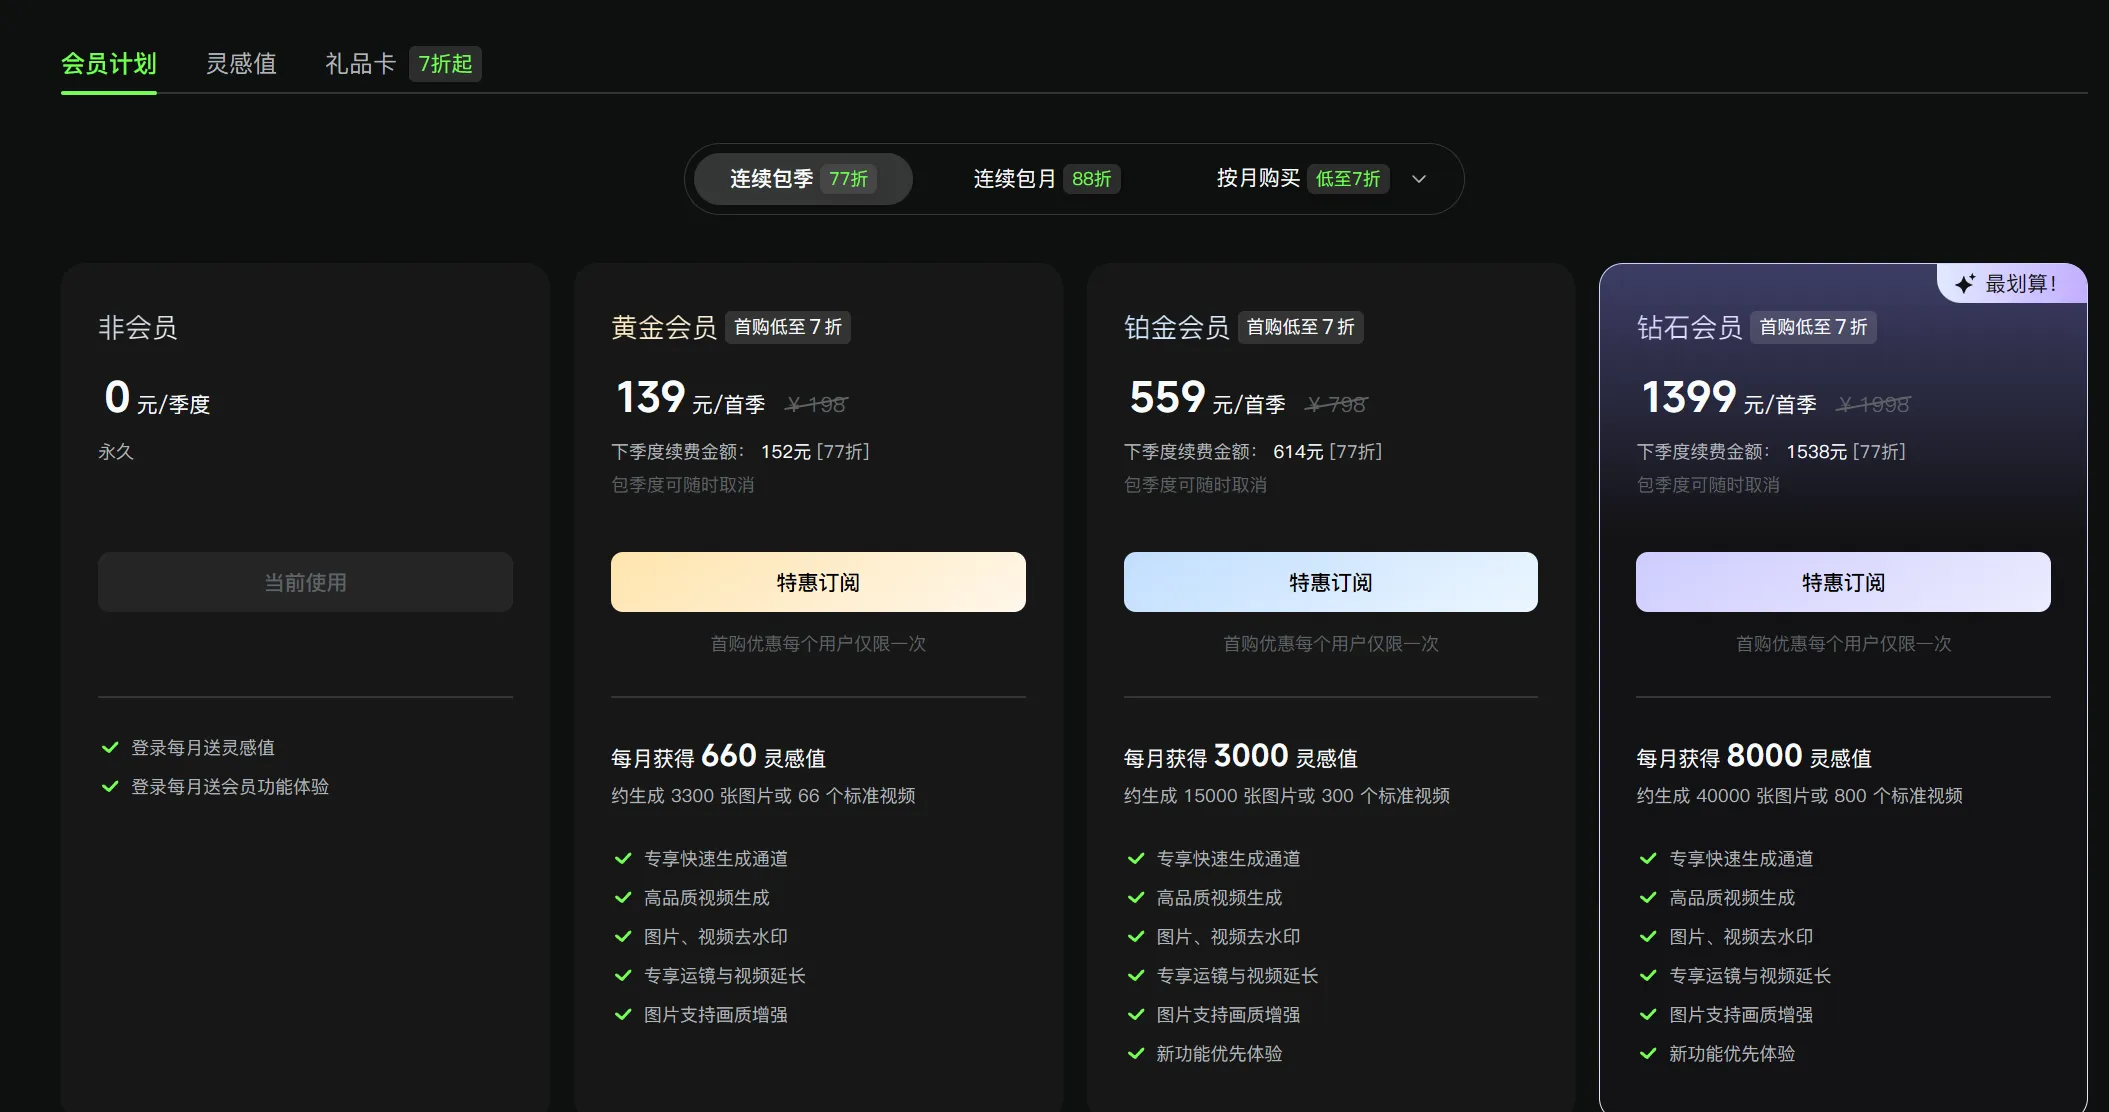This screenshot has width=2109, height=1112.
Task: Click the 1538元 [77折] renewal amount
Action: (x=1846, y=452)
